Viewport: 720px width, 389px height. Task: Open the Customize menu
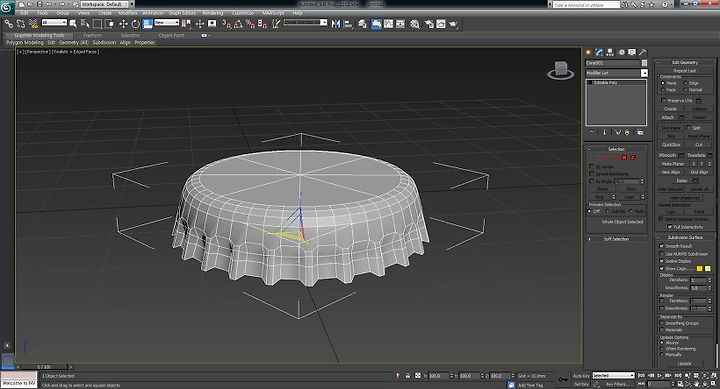(242, 13)
